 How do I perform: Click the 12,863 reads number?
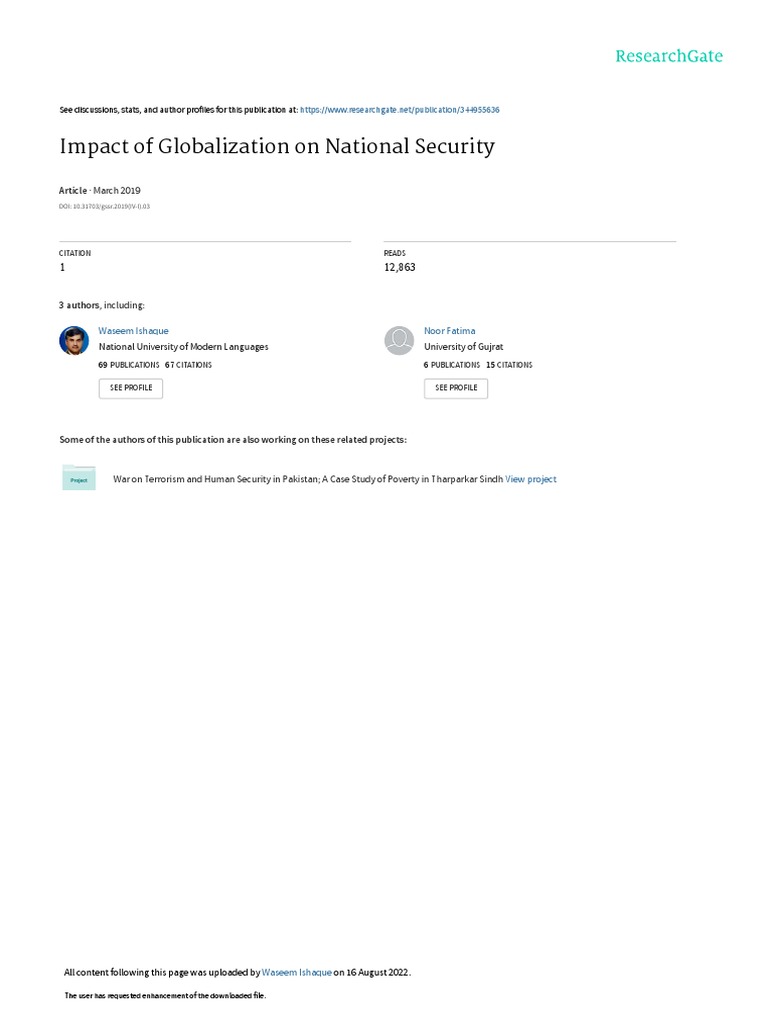point(399,268)
